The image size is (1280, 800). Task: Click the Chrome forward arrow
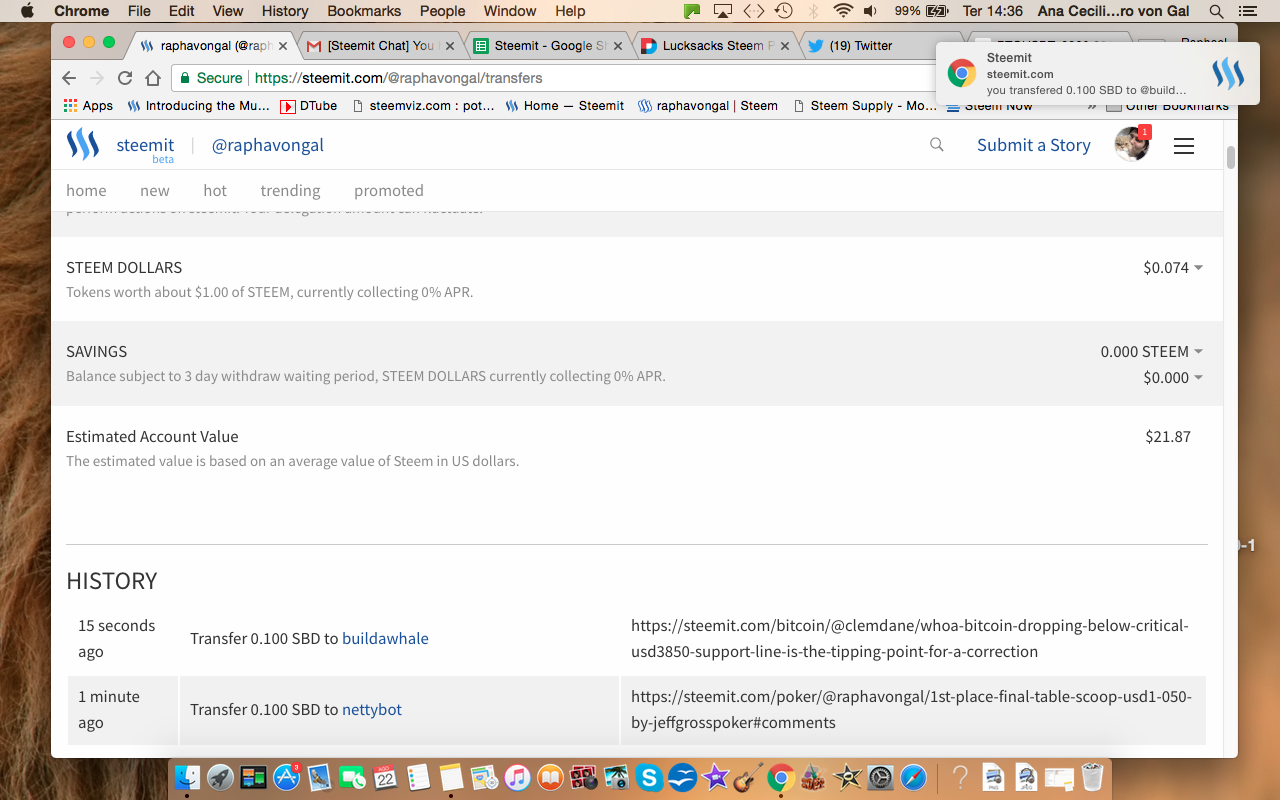pos(97,78)
